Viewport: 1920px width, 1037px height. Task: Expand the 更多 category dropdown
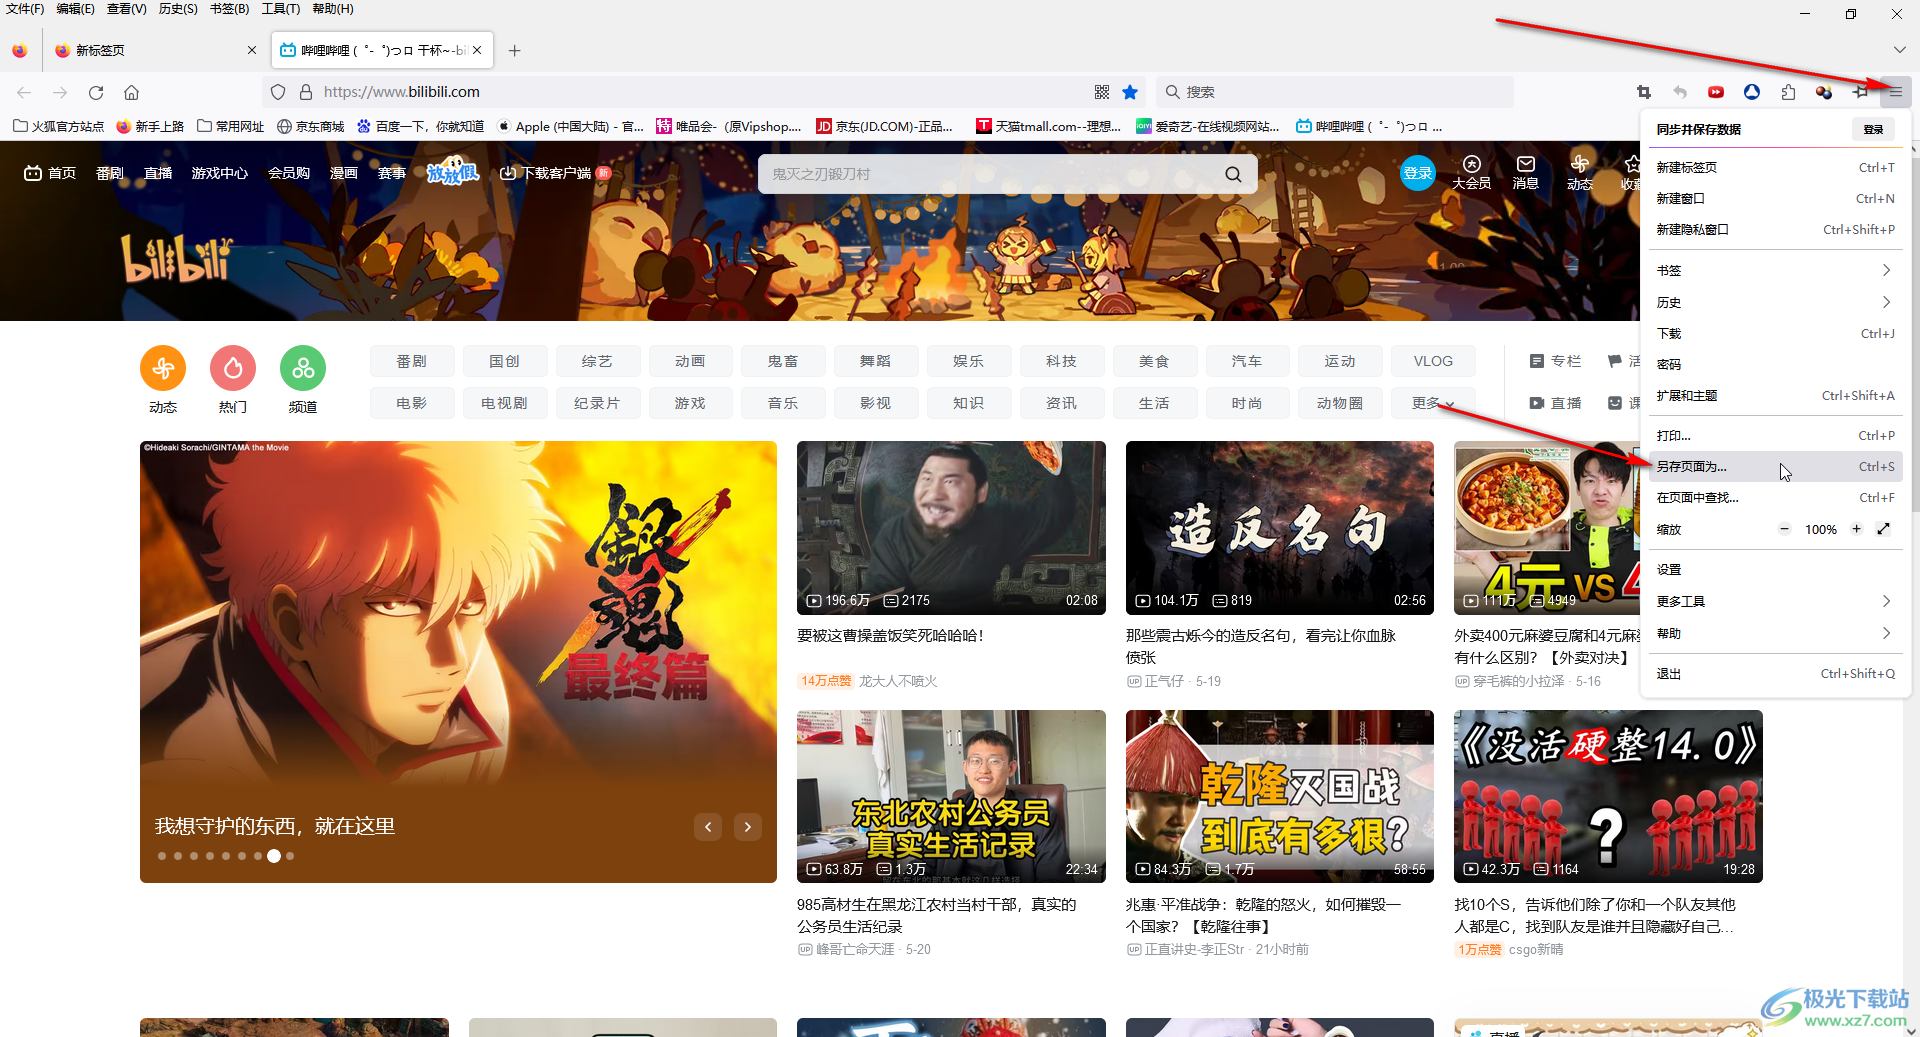click(1432, 403)
